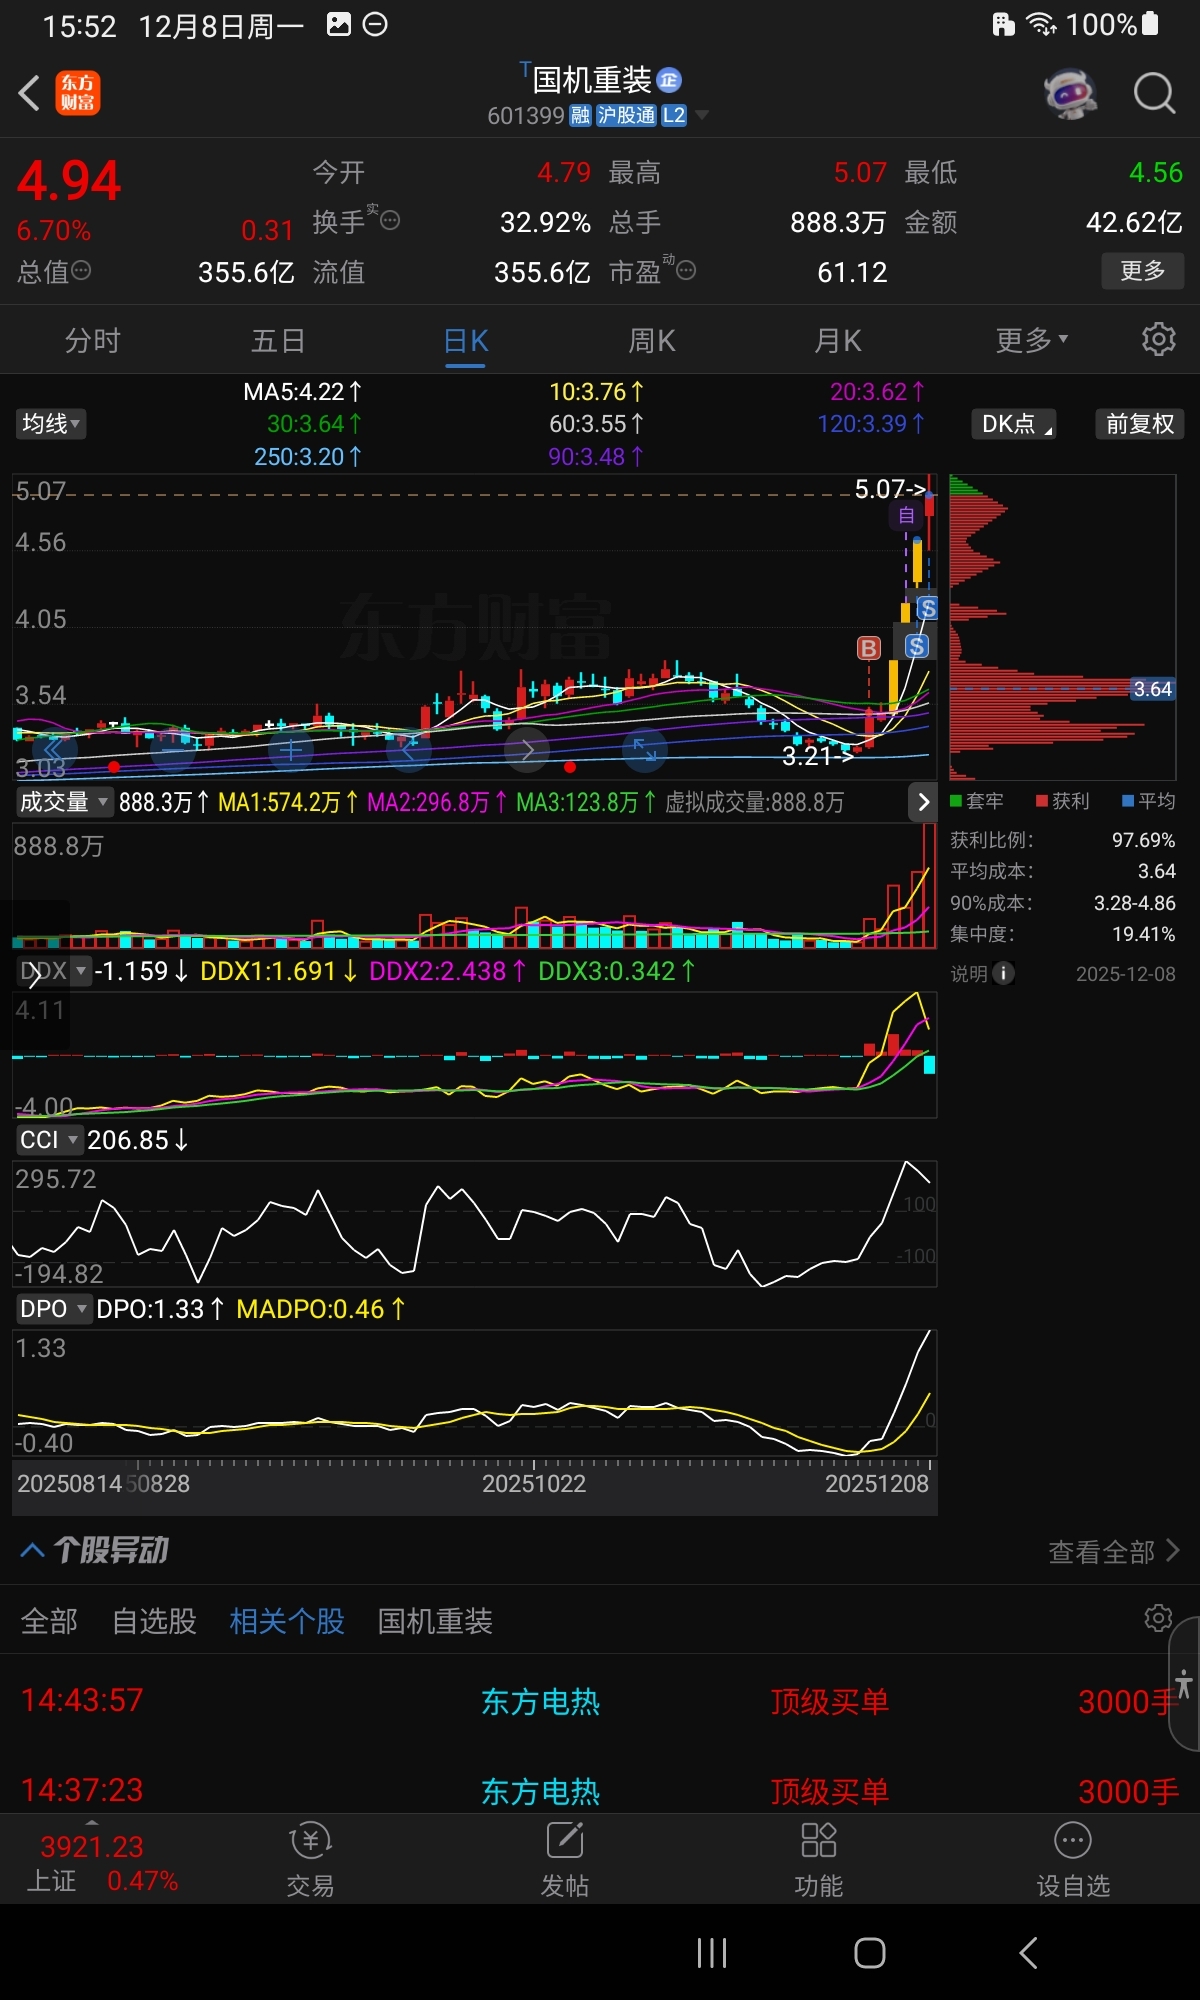Viewport: 1200px width, 2000px height.
Task: Select the 自选股 filter tab
Action: pos(154,1621)
